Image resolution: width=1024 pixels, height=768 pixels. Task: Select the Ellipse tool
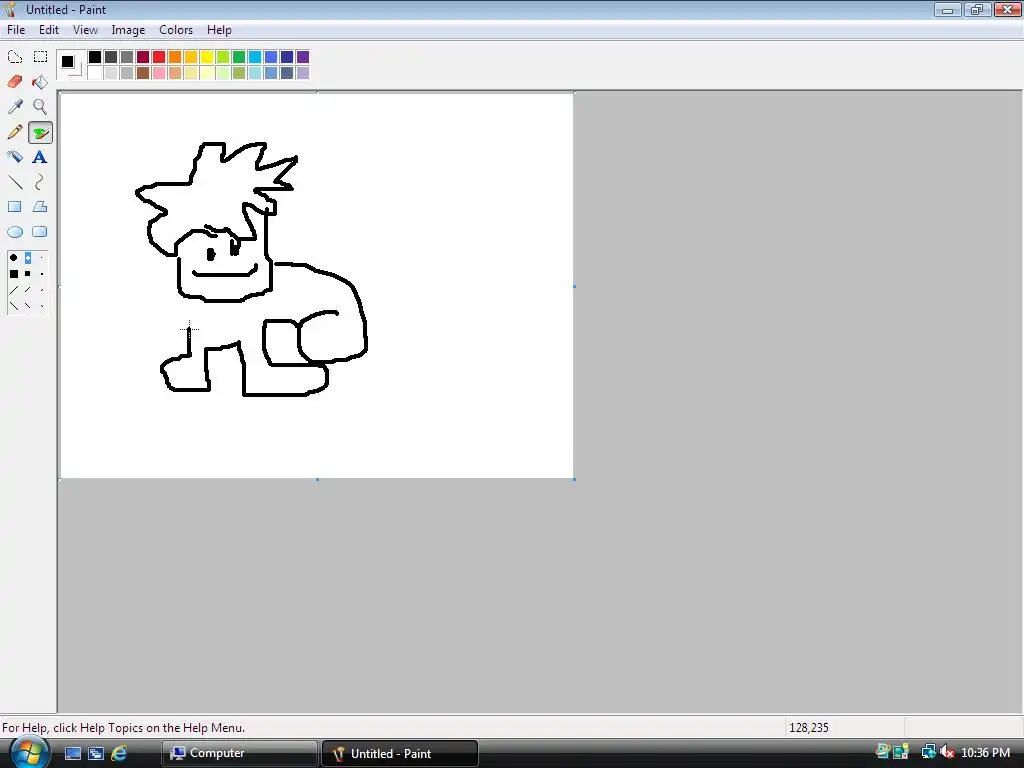(14, 232)
